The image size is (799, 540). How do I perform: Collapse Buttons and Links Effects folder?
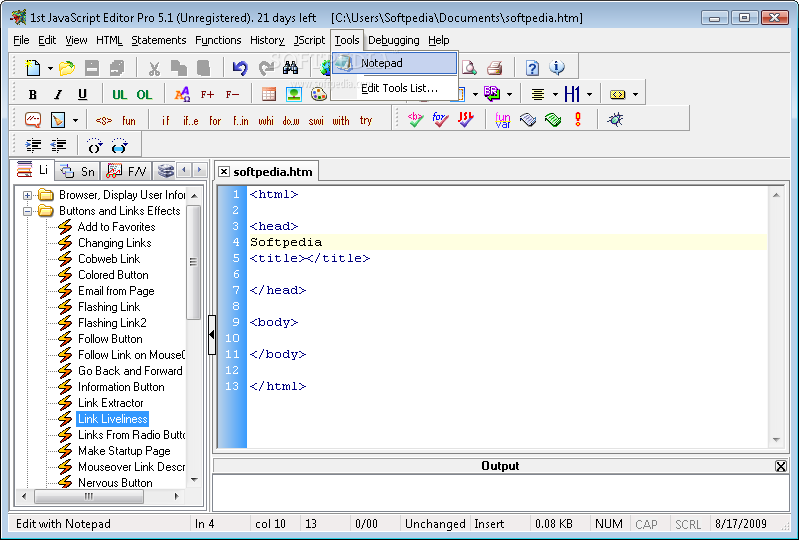coord(28,211)
